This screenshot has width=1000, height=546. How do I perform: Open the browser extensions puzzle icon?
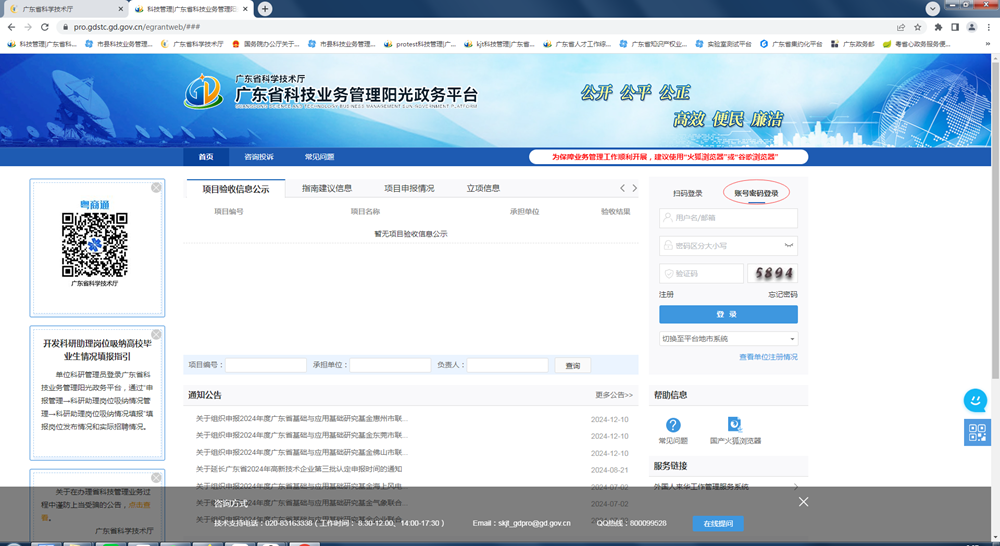938,27
